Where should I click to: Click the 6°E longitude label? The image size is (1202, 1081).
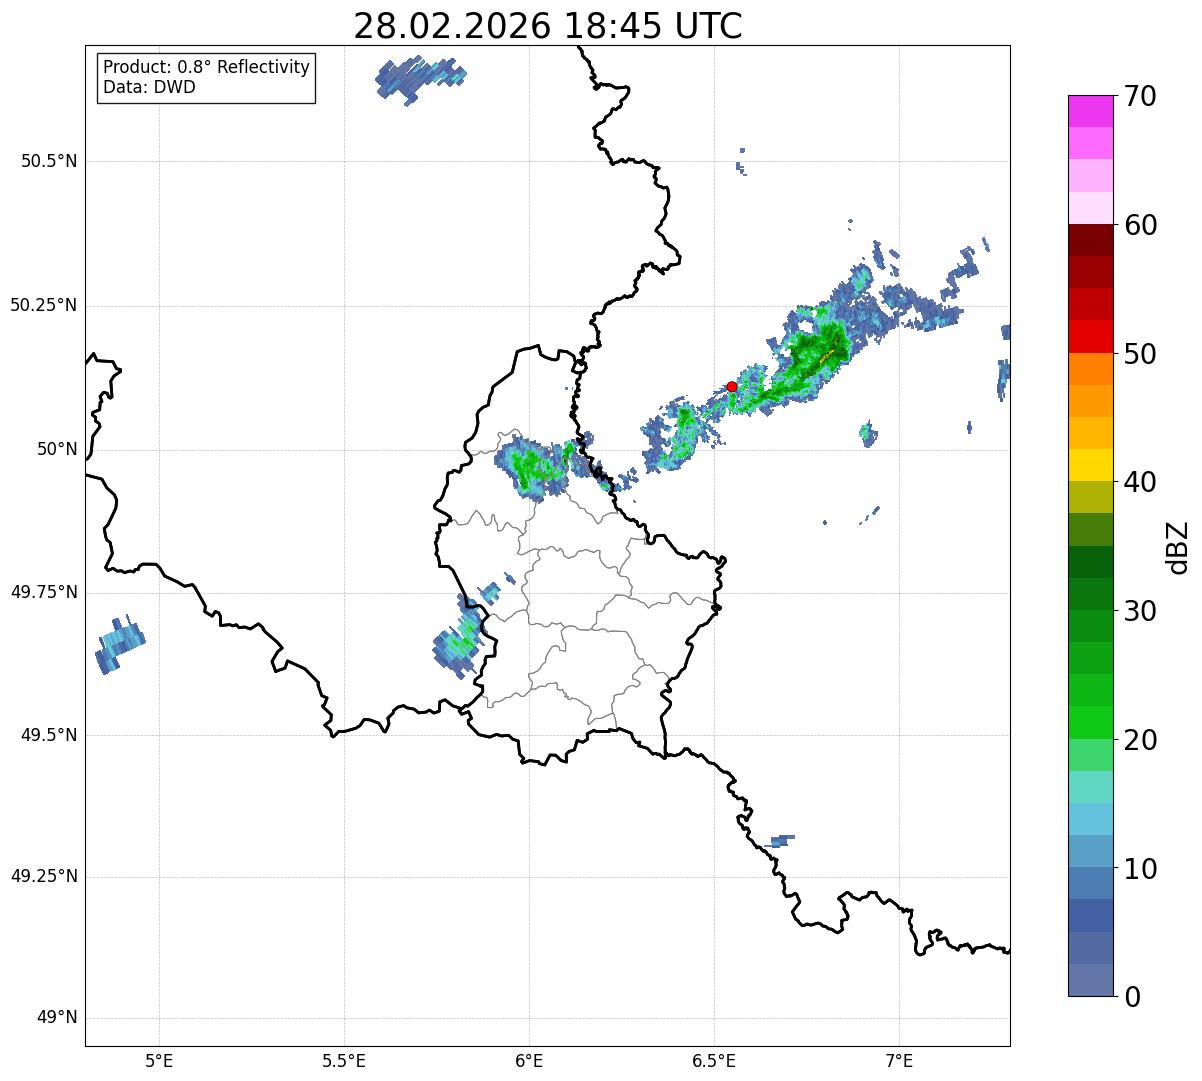point(529,1060)
